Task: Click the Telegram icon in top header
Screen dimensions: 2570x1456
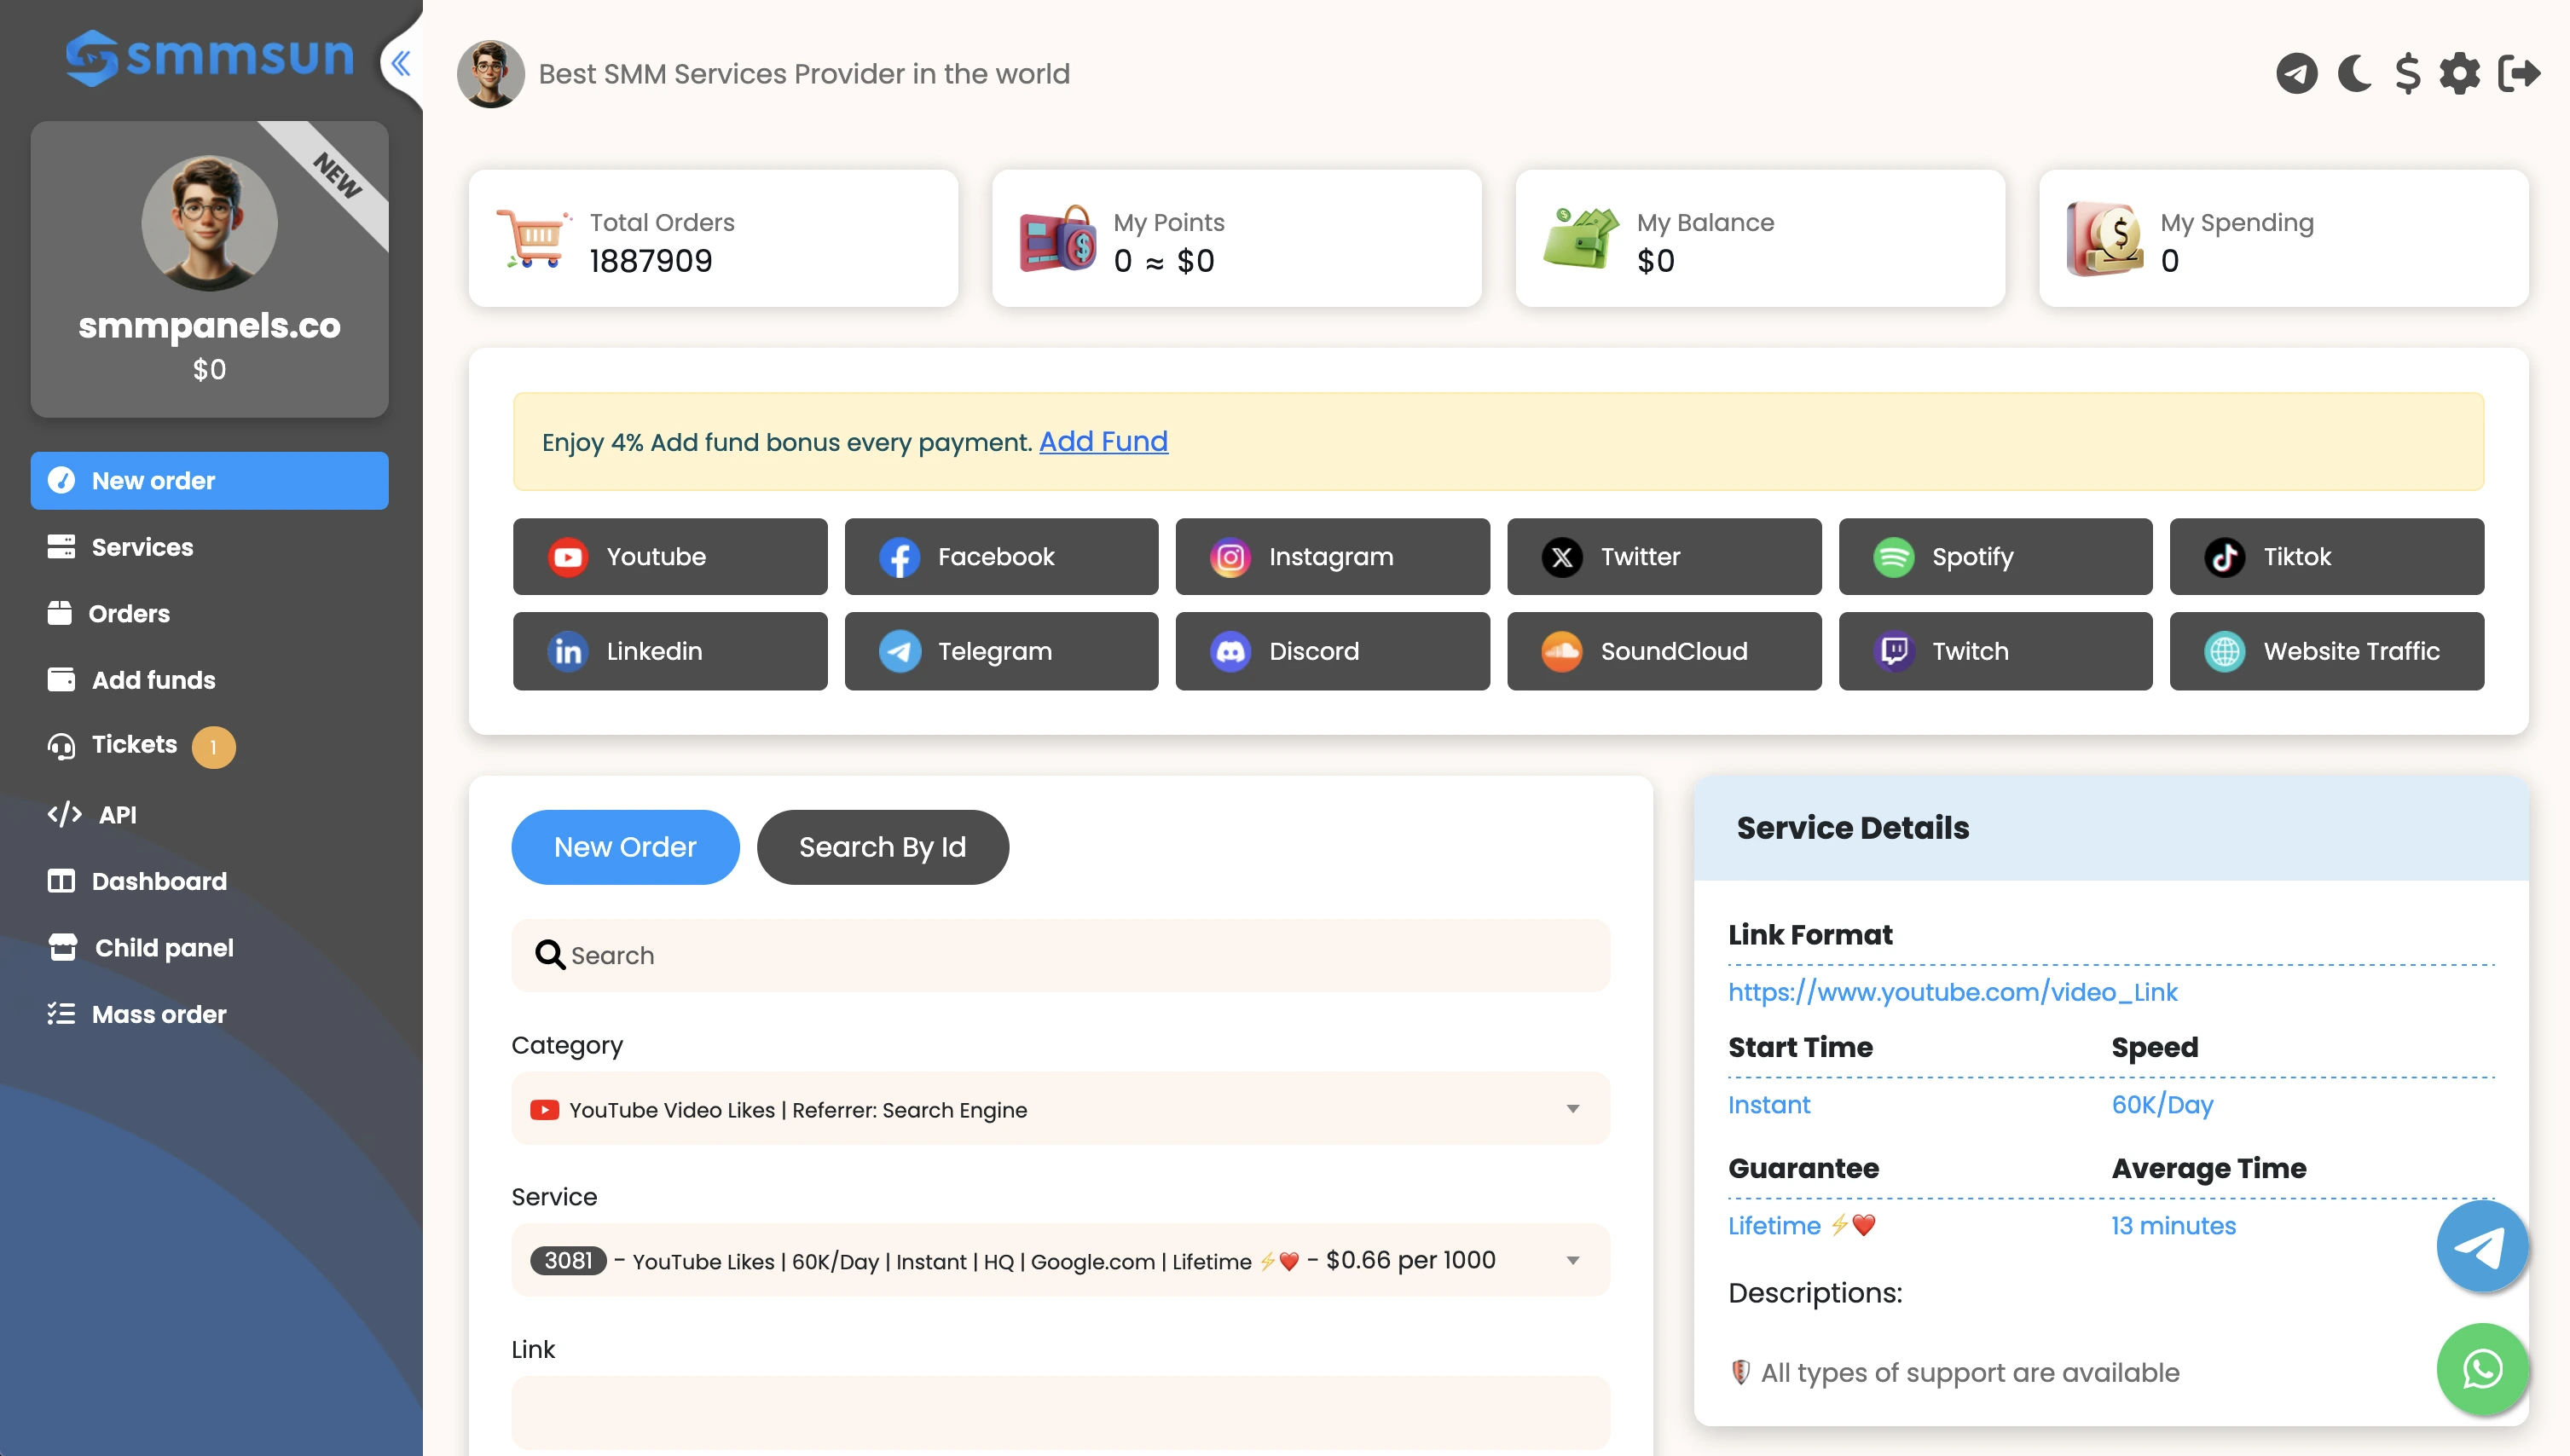Action: 2296,74
